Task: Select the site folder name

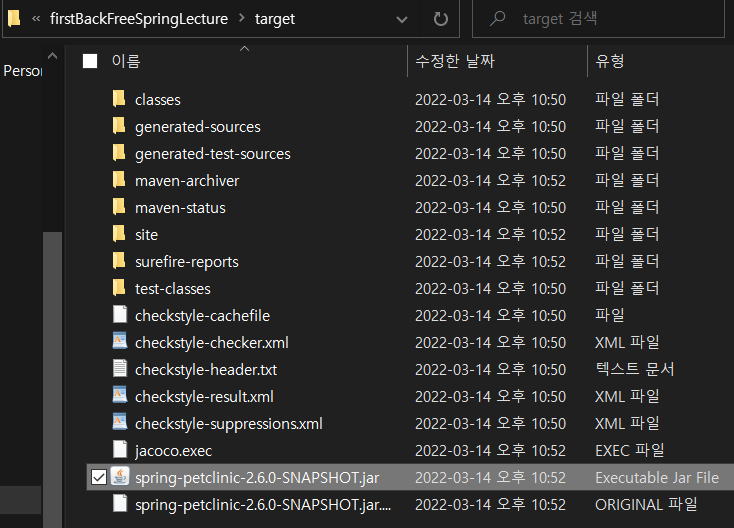Action: (147, 235)
